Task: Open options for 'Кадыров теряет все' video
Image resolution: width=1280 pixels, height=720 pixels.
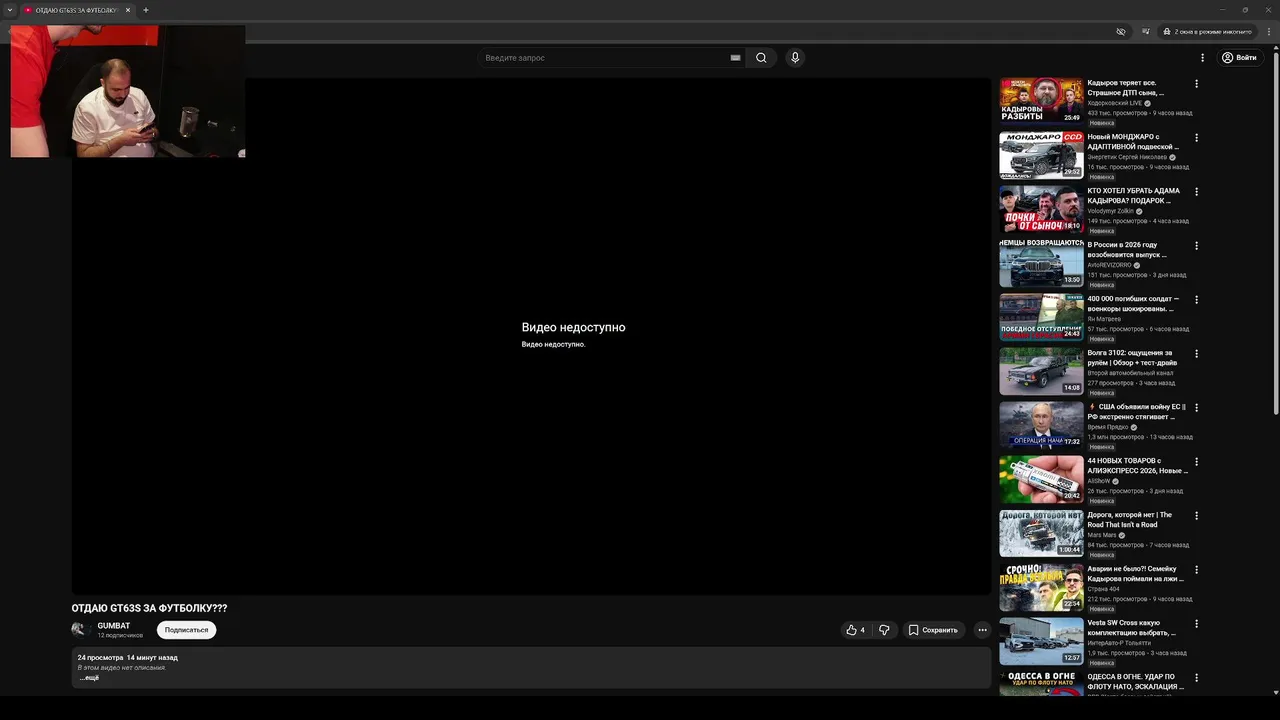Action: (x=1196, y=84)
